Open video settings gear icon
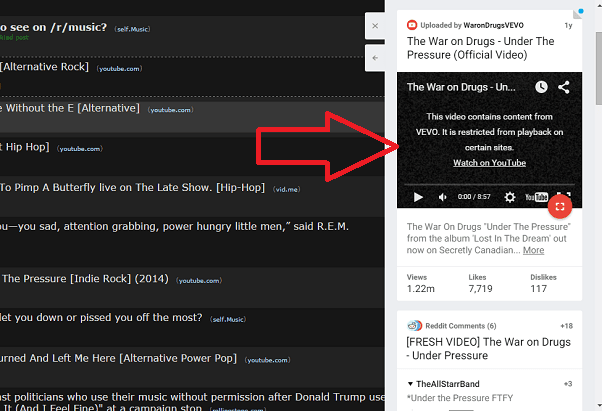The width and height of the screenshot is (602, 411). (x=509, y=197)
